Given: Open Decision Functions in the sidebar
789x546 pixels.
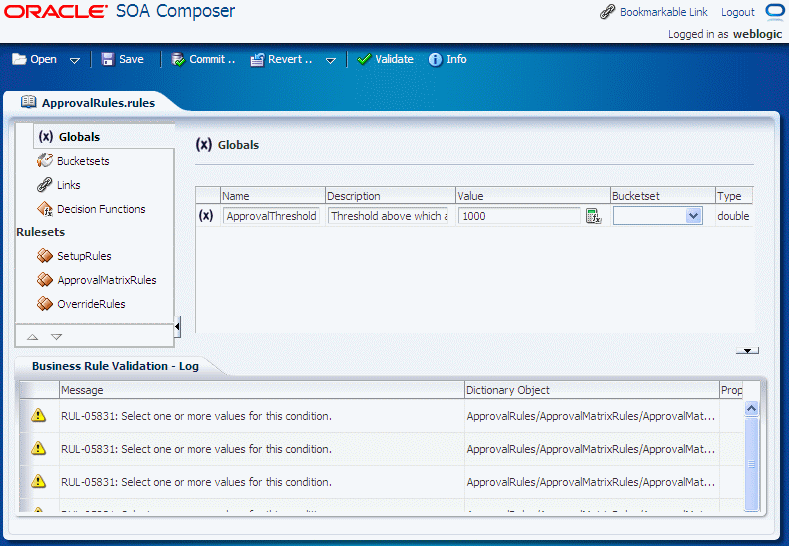Looking at the screenshot, I should tap(101, 209).
